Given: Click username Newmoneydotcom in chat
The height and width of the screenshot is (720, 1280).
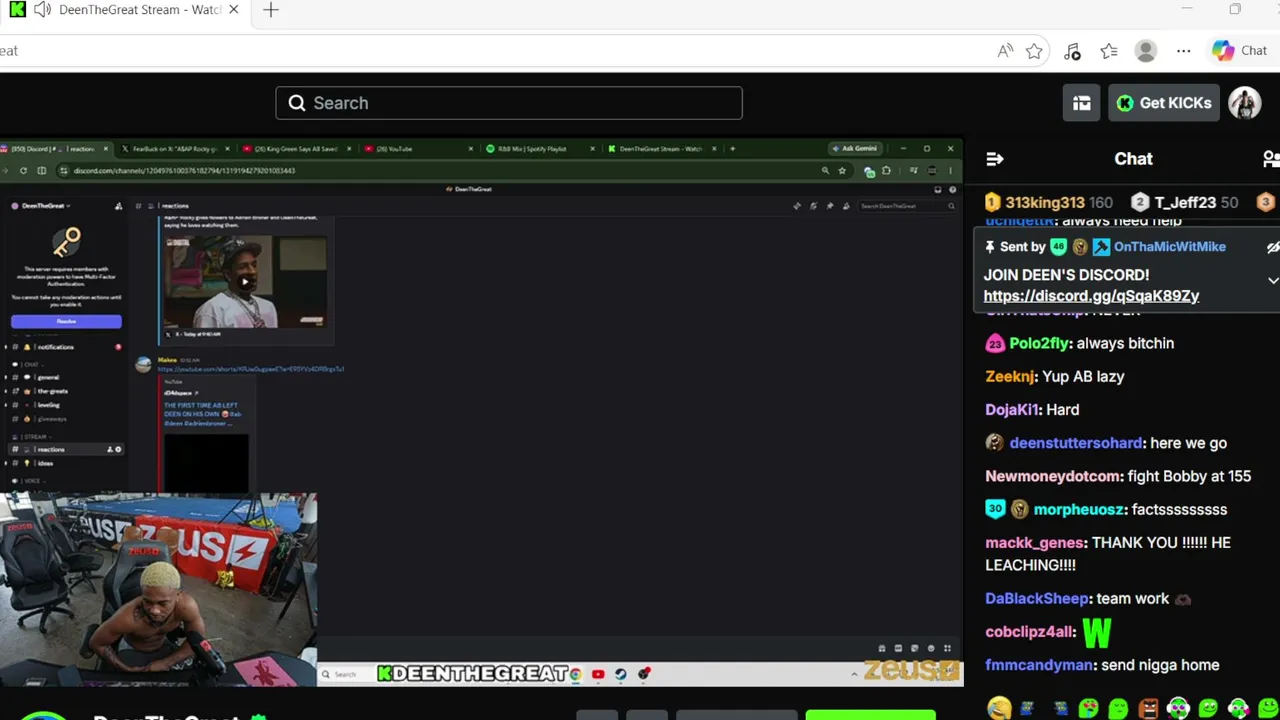Looking at the screenshot, I should coord(1054,476).
